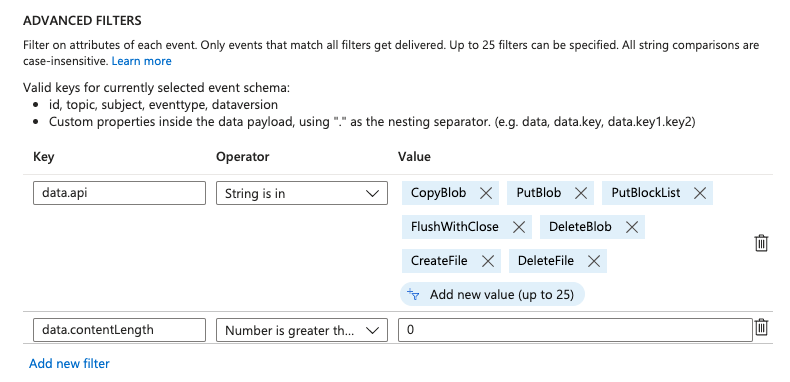Remove the PutBlockList value tag

click(x=700, y=193)
